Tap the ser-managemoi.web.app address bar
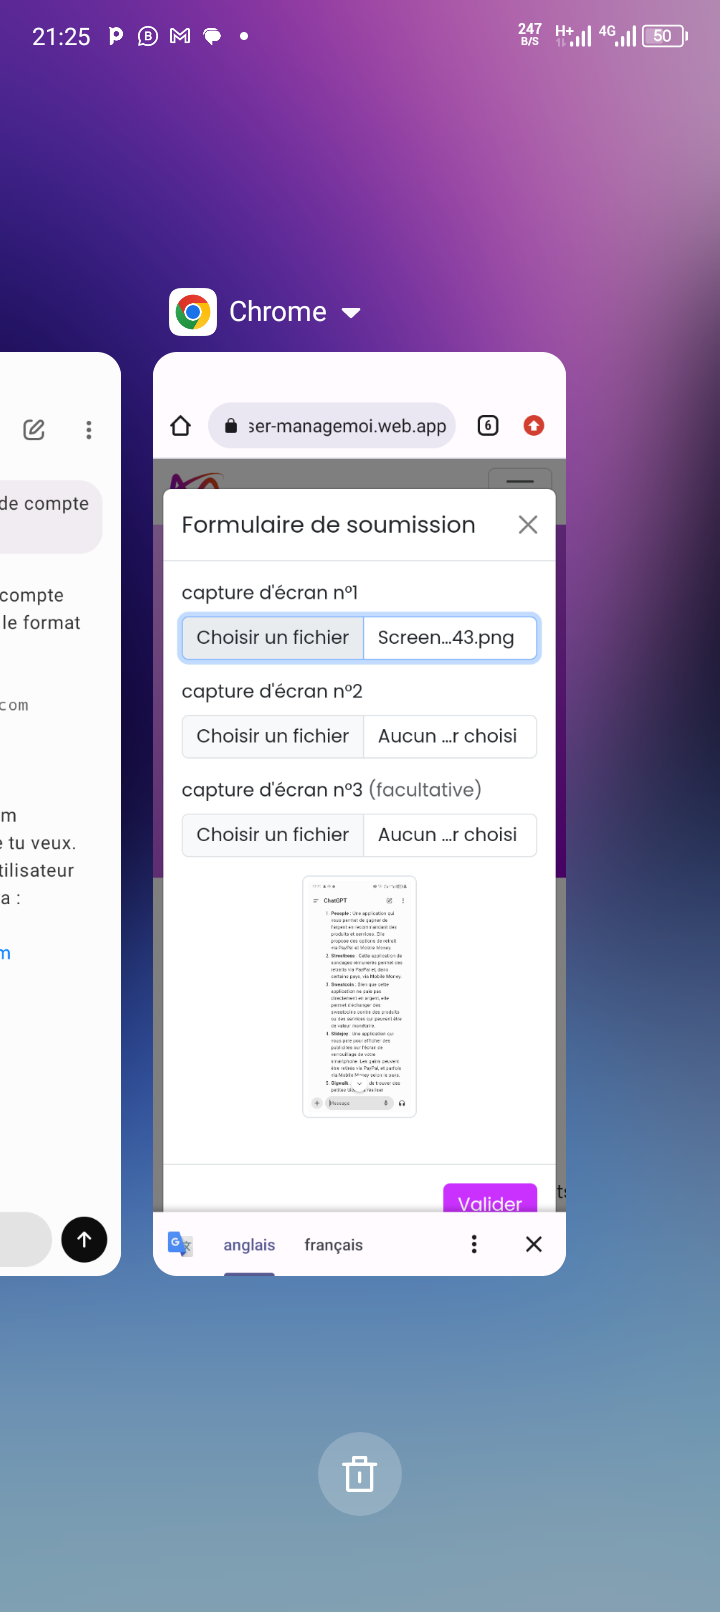Image resolution: width=720 pixels, height=1612 pixels. tap(333, 426)
